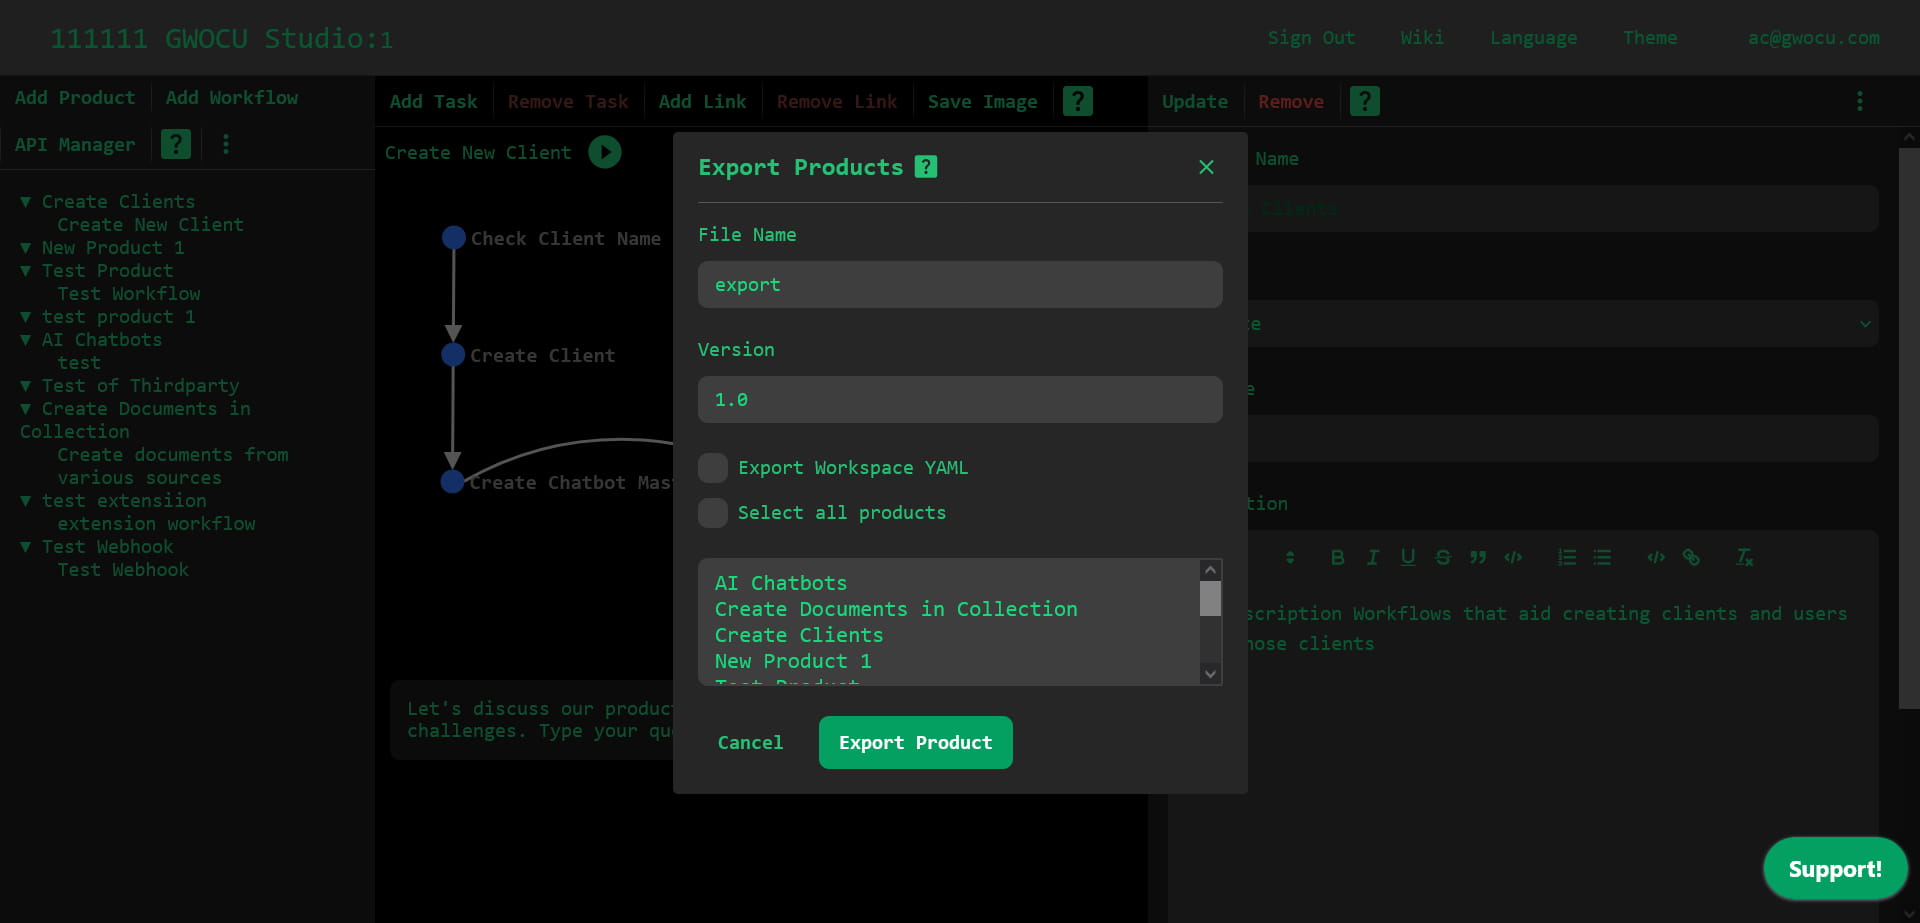Click the File Name input field
Screen dimensions: 1920x923
click(x=960, y=285)
